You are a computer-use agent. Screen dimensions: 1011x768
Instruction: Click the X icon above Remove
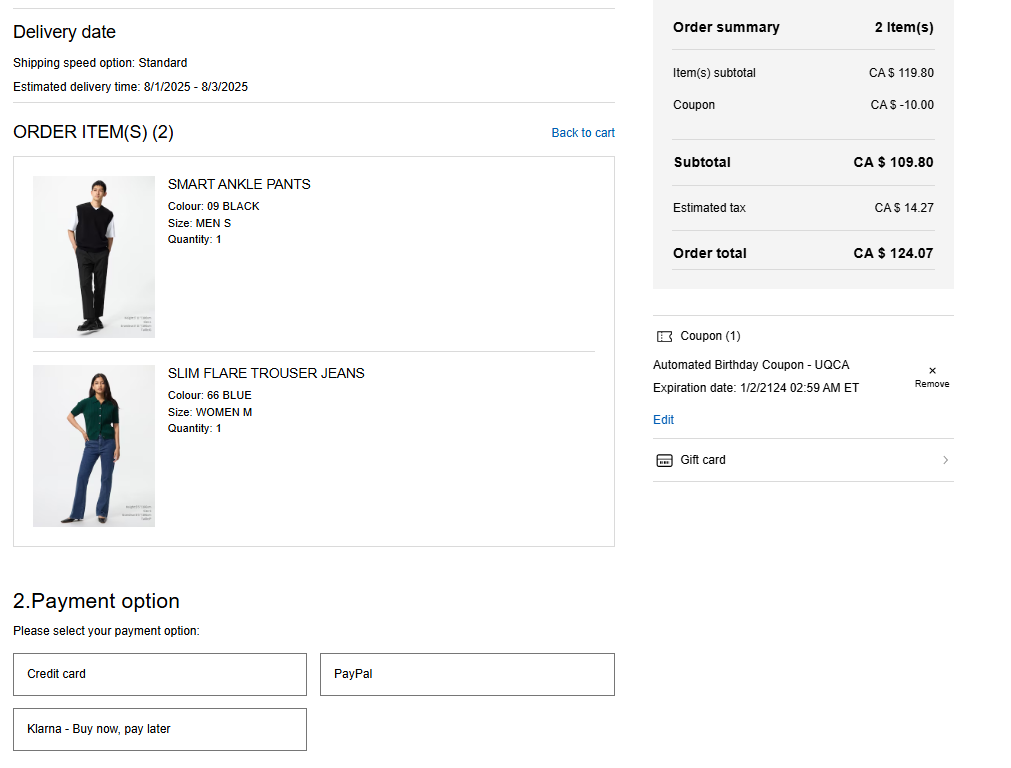[932, 371]
